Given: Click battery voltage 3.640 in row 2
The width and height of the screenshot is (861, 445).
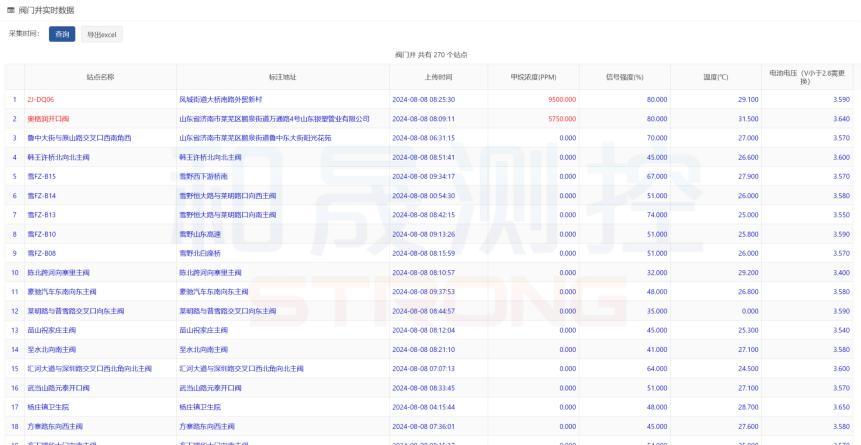Looking at the screenshot, I should (841, 119).
